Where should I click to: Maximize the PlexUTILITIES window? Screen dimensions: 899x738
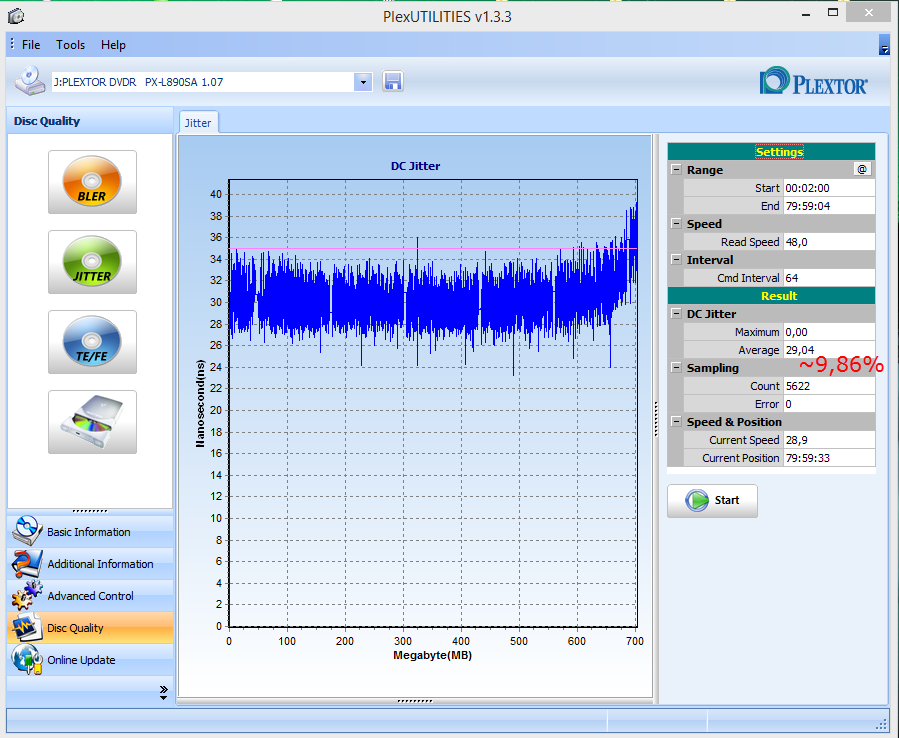(x=832, y=13)
